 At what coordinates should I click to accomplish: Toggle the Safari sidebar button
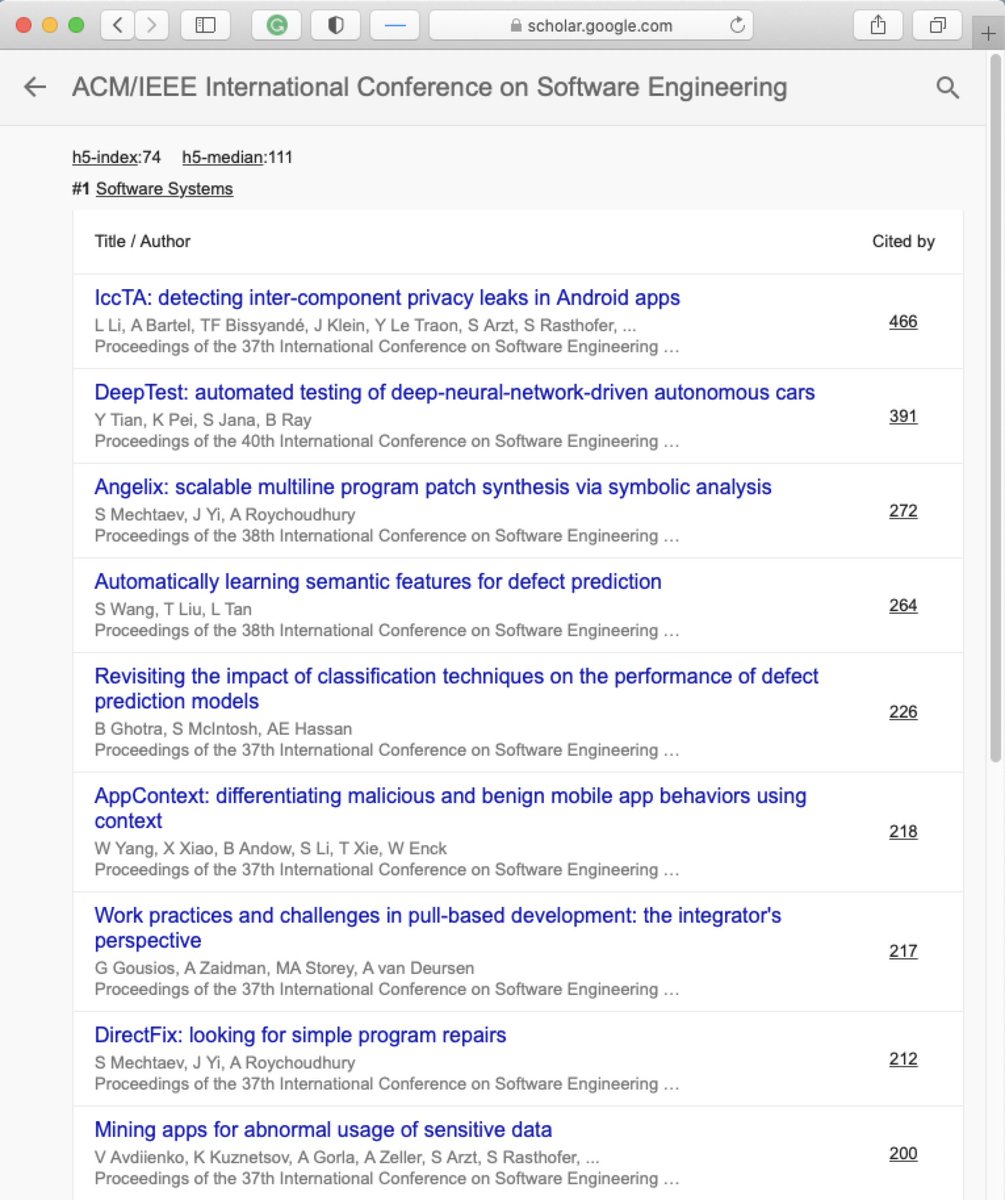click(x=205, y=25)
